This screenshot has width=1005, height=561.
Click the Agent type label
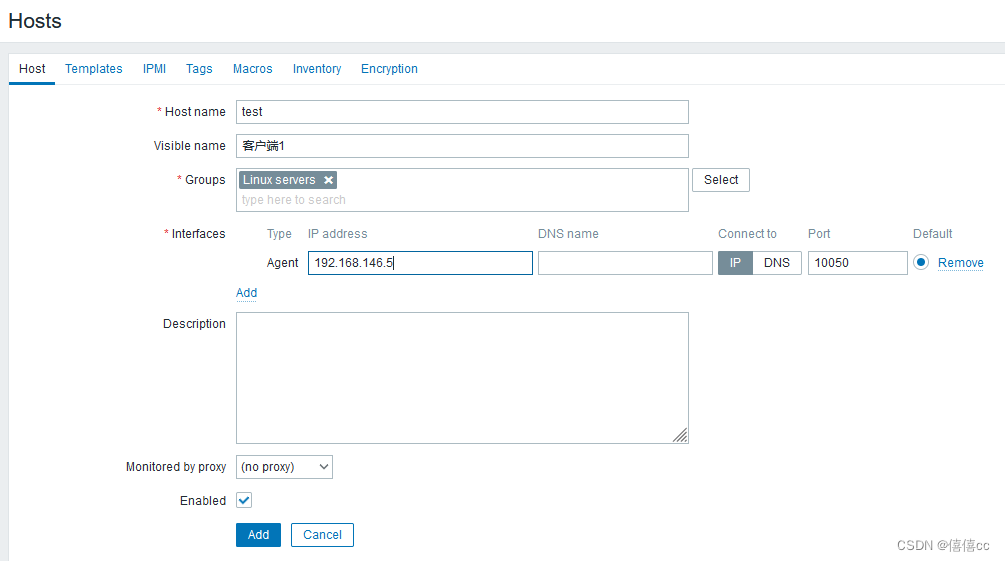pyautogui.click(x=282, y=263)
